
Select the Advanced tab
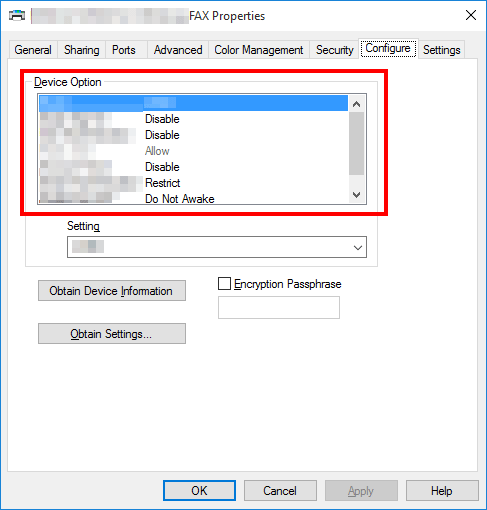(178, 50)
